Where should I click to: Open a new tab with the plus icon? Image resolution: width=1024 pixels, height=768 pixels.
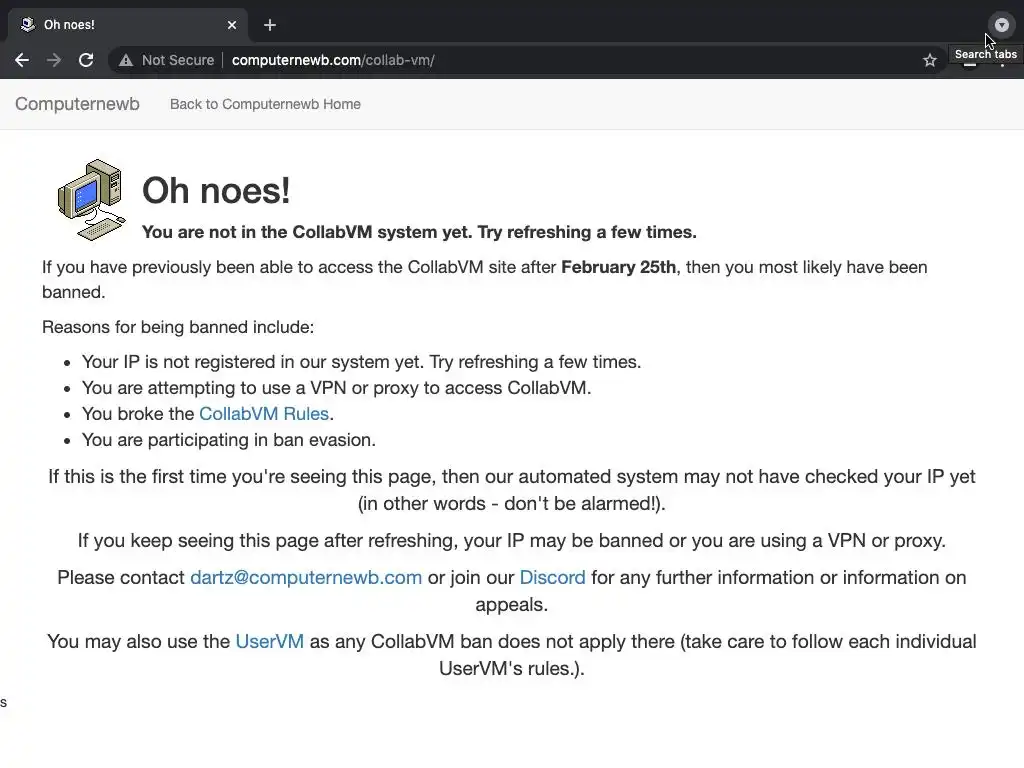[x=270, y=25]
